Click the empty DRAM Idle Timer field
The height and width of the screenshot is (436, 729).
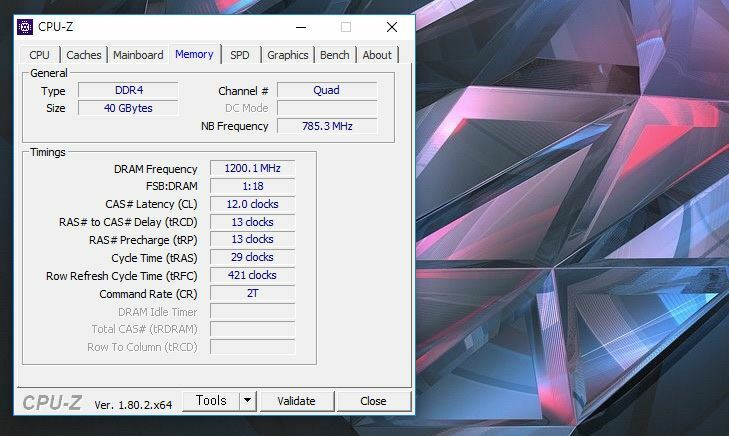252,311
